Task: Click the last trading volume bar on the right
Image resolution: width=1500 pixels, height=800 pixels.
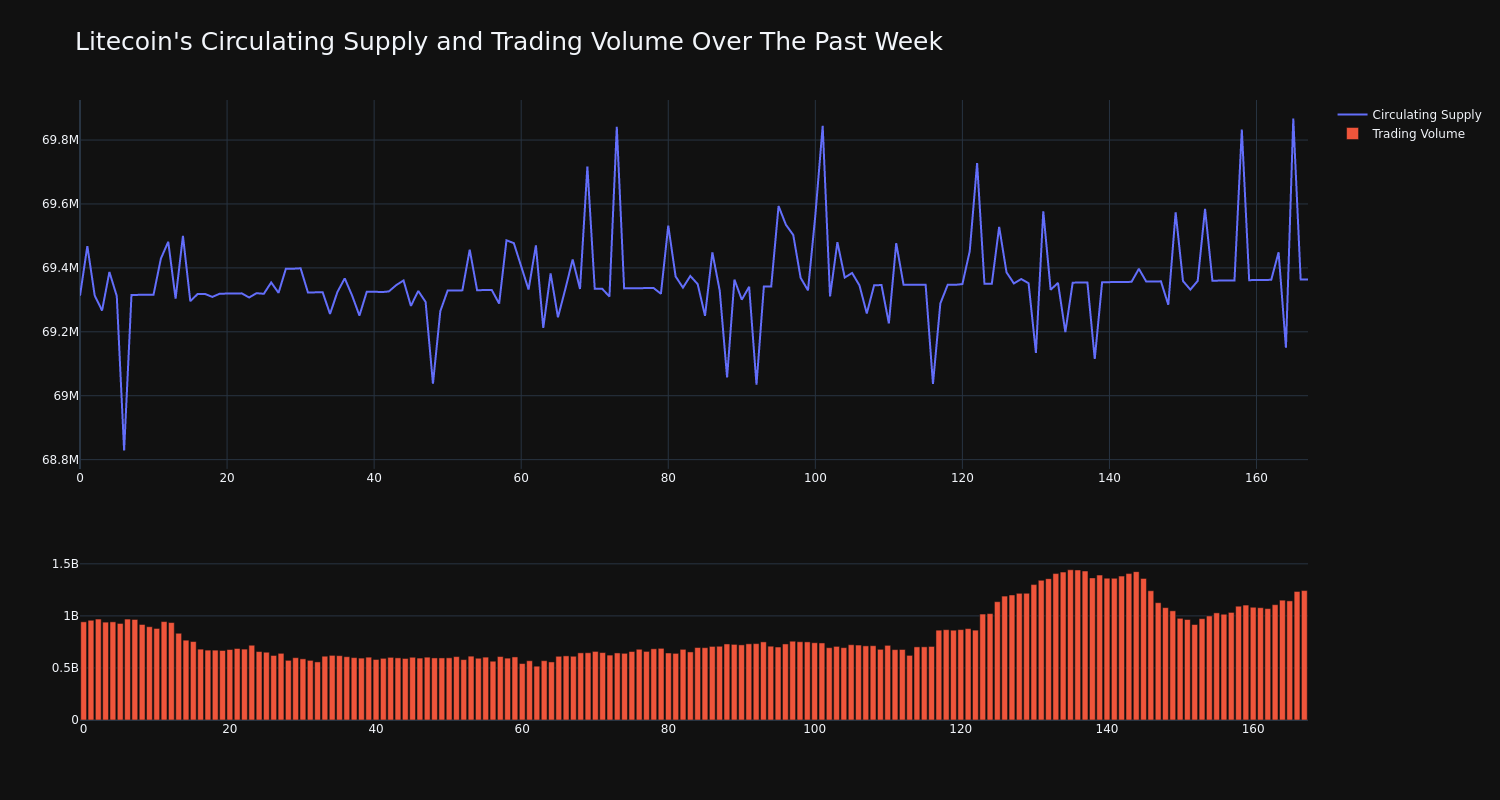Action: 1304,655
